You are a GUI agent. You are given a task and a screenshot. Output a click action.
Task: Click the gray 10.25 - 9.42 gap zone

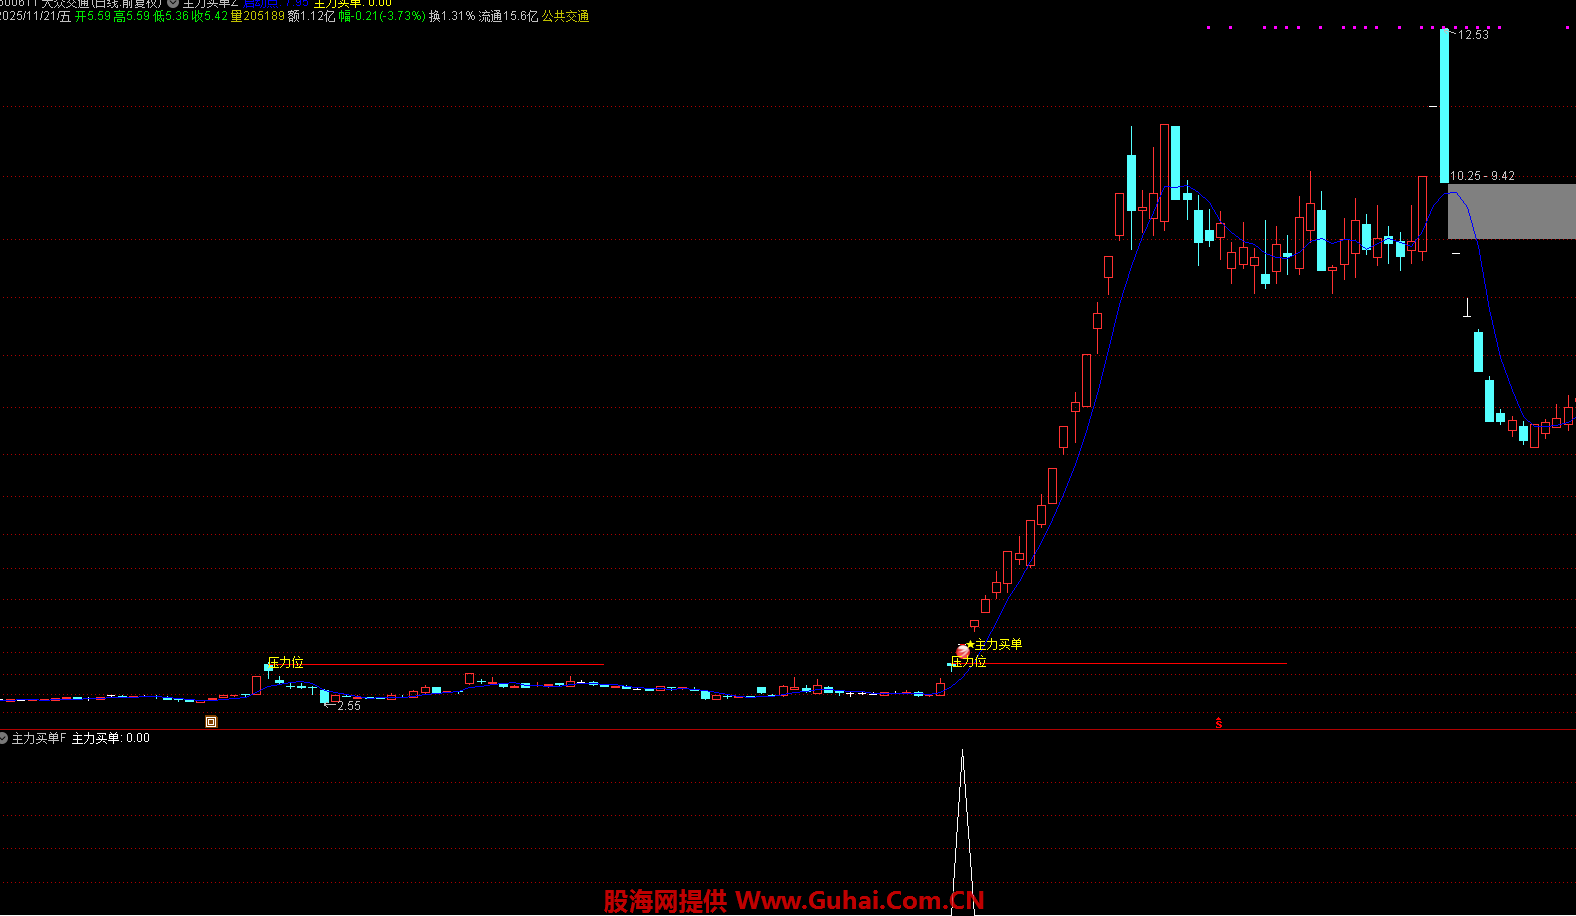pyautogui.click(x=1511, y=211)
